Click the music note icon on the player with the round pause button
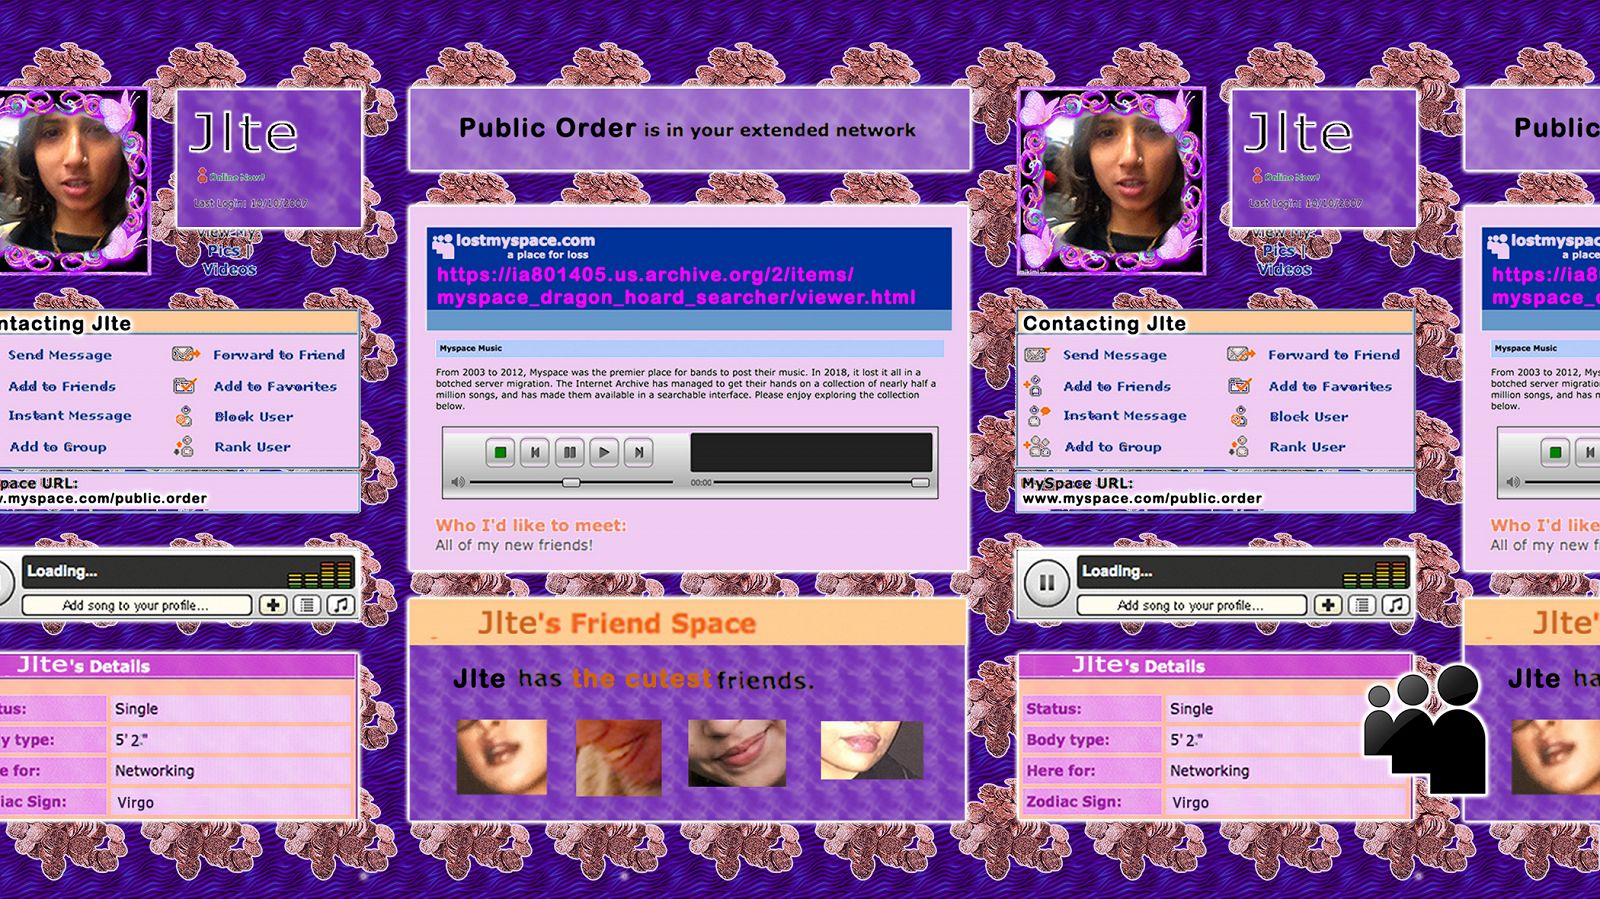1600x899 pixels. pos(1396,605)
